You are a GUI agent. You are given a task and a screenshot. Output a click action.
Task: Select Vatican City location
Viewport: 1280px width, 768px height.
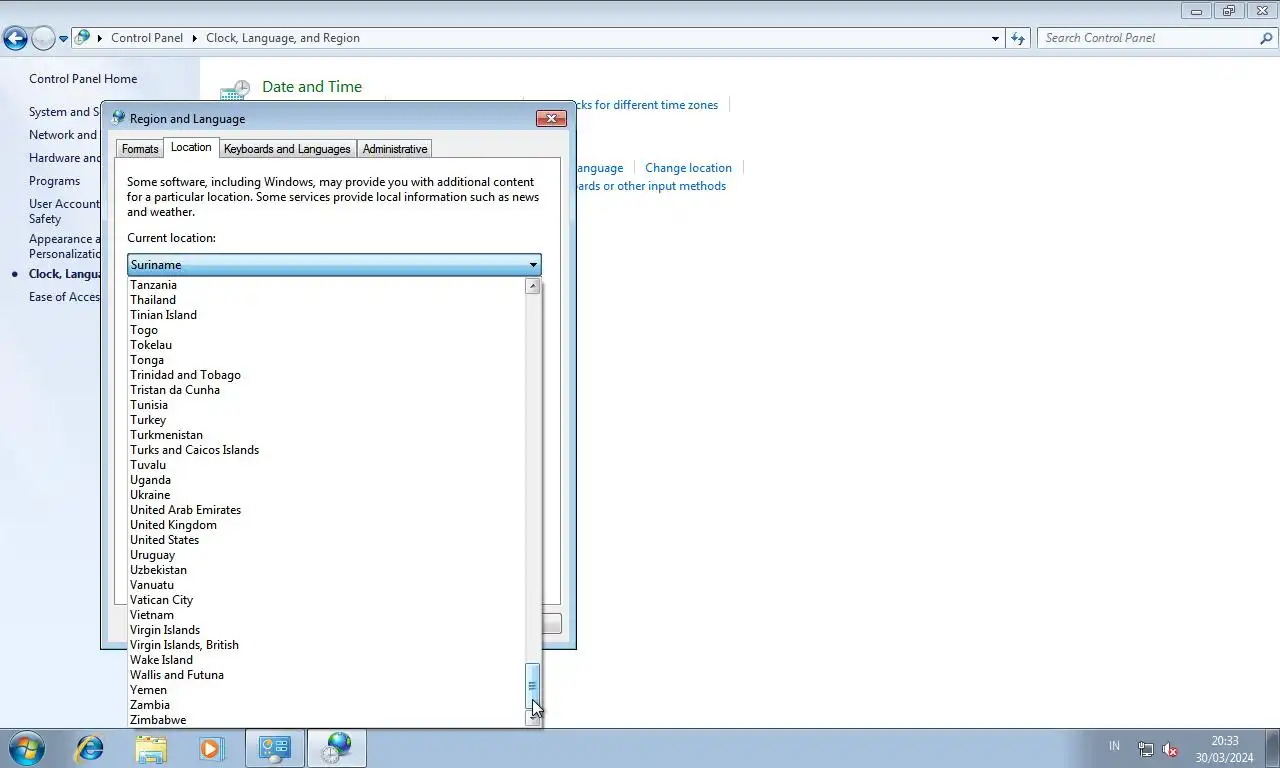[x=327, y=600]
